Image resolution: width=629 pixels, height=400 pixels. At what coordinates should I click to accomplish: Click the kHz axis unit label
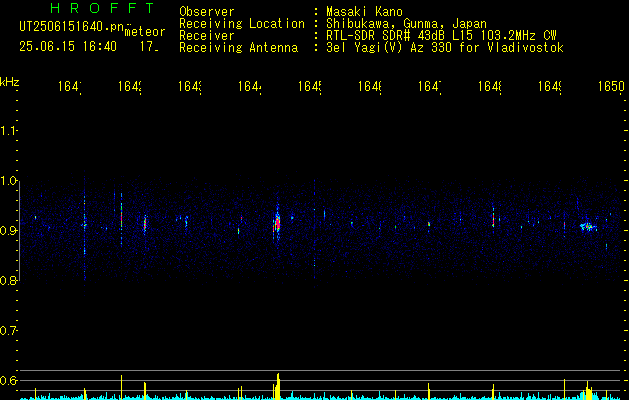point(9,81)
